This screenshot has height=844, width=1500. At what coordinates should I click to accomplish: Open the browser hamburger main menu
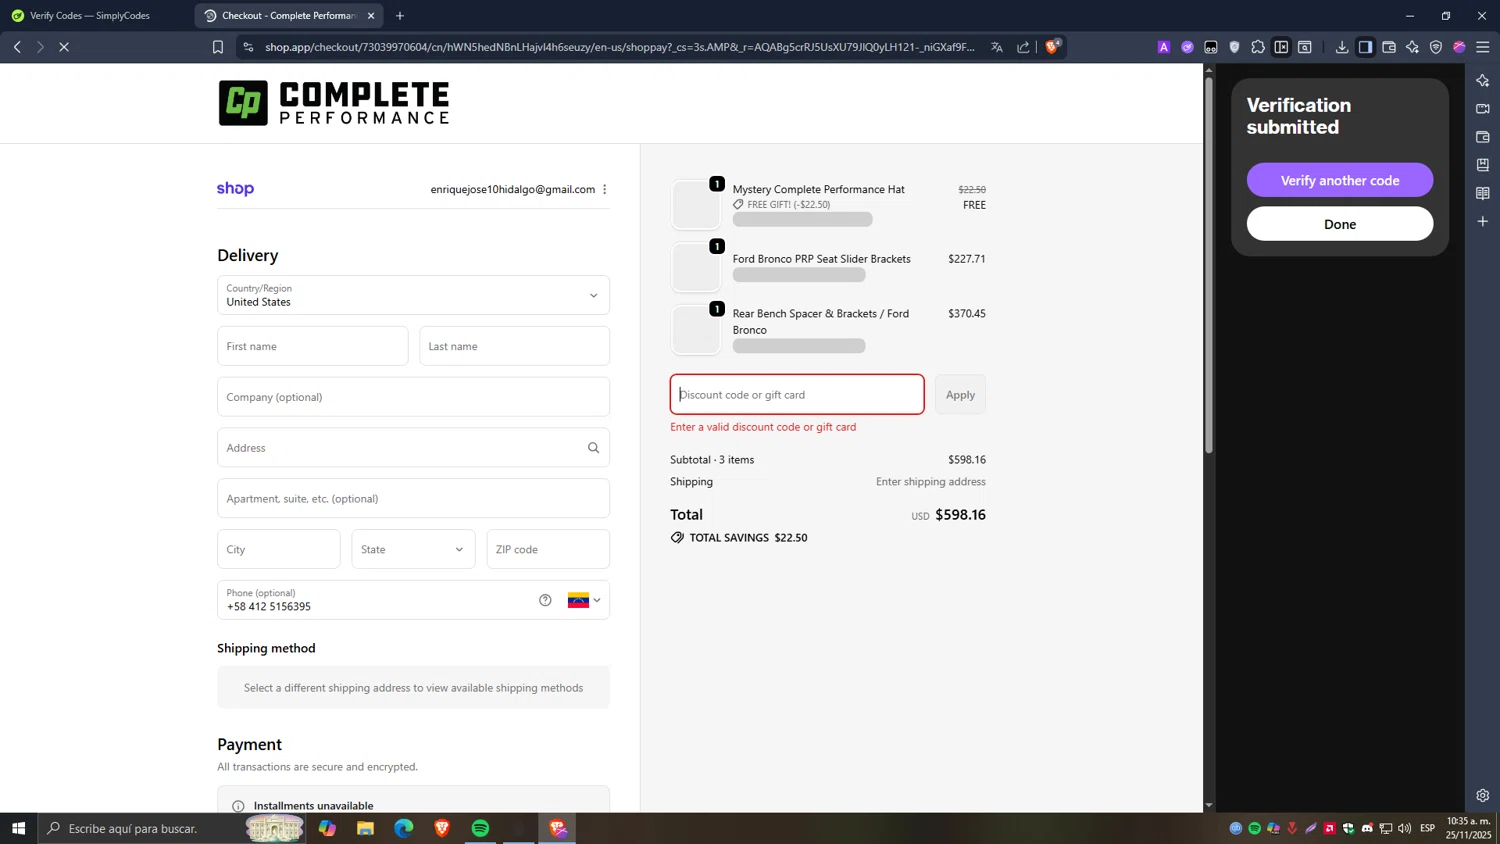point(1483,47)
